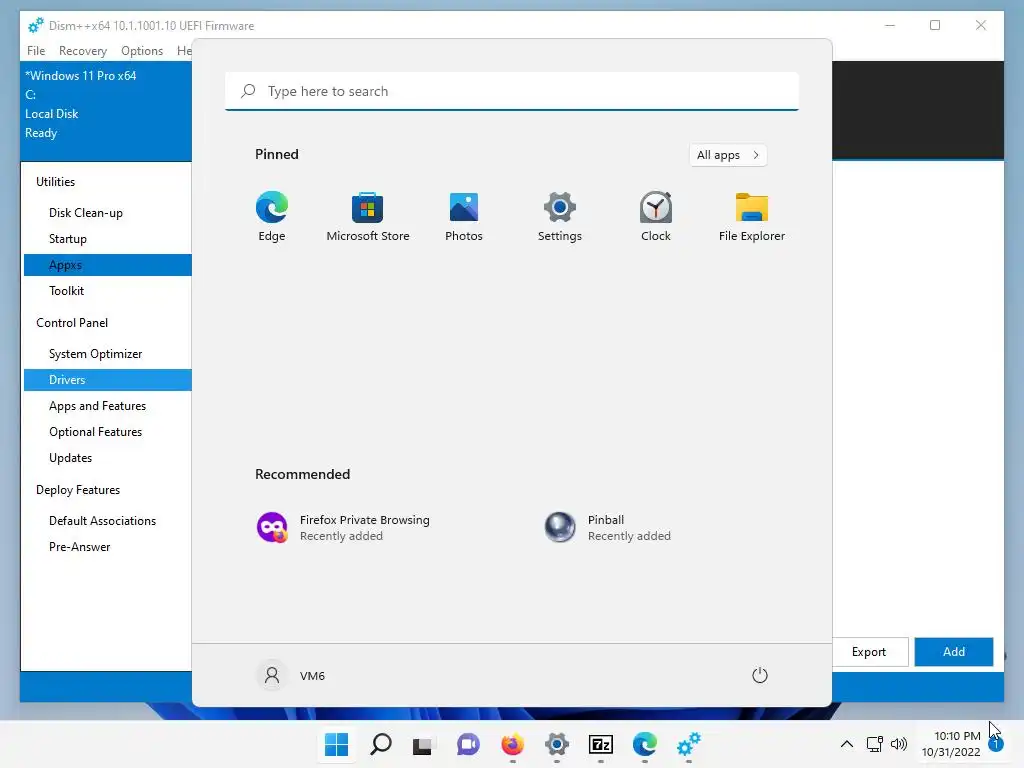Click the power button in Start menu
1024x768 pixels.
point(760,675)
